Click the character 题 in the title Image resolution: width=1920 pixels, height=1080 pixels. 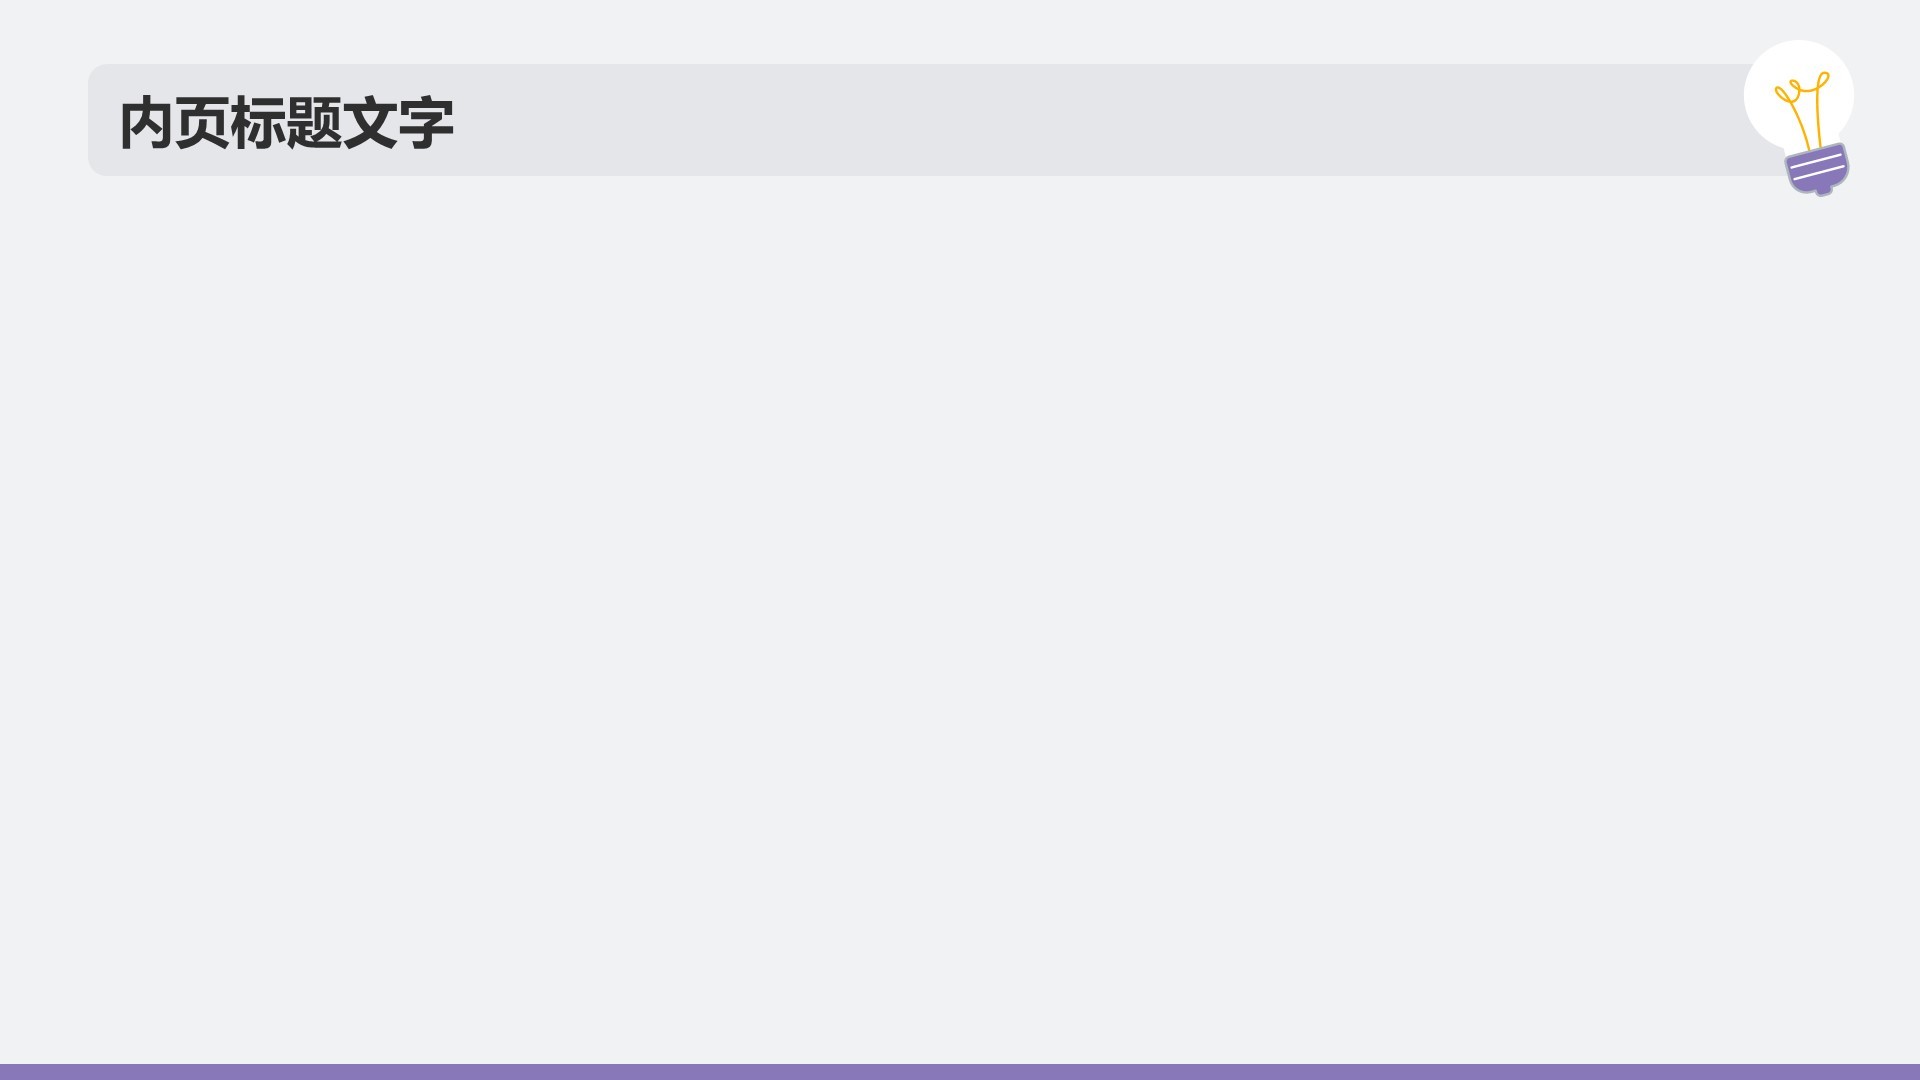(314, 123)
